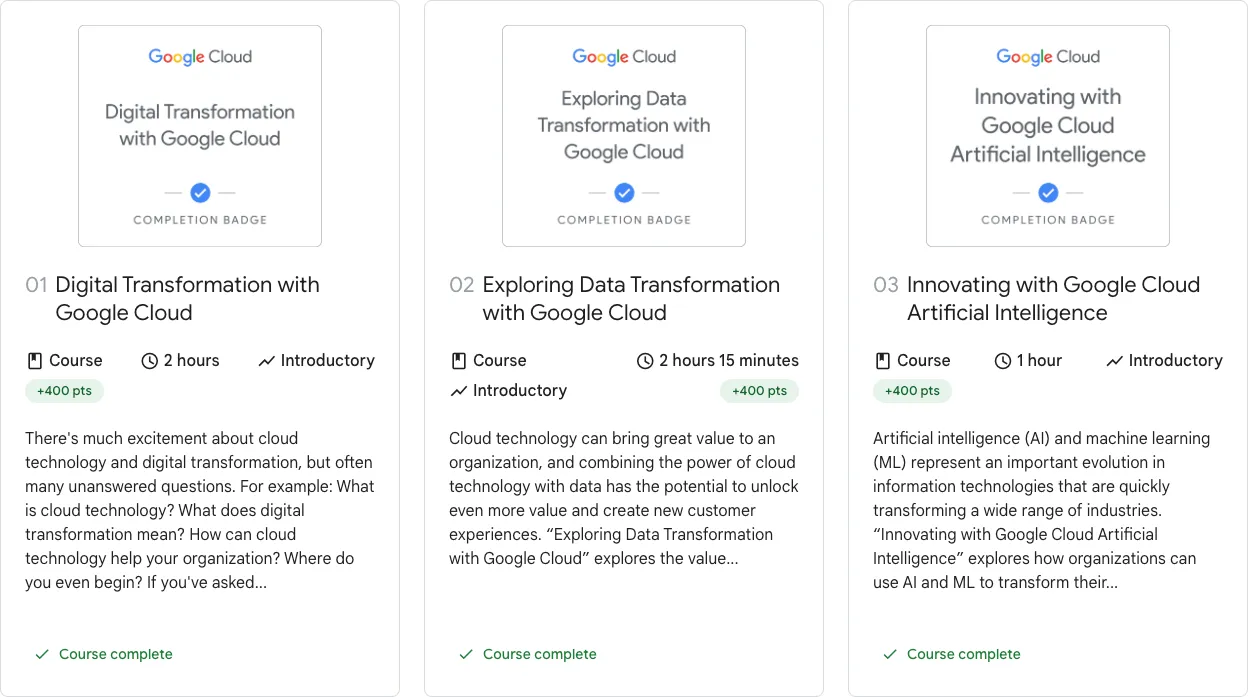Open the Exploring Data Transformation with Google Cloud title
This screenshot has height=697, width=1248.
click(631, 298)
